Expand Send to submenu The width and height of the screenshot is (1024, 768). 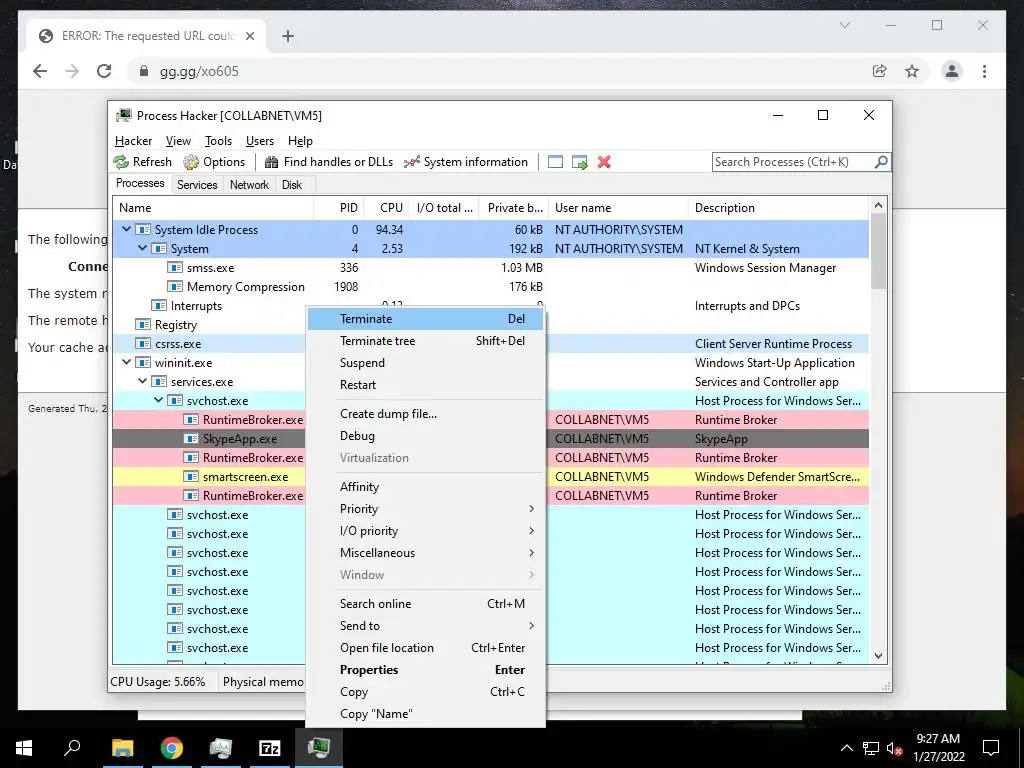coord(425,626)
